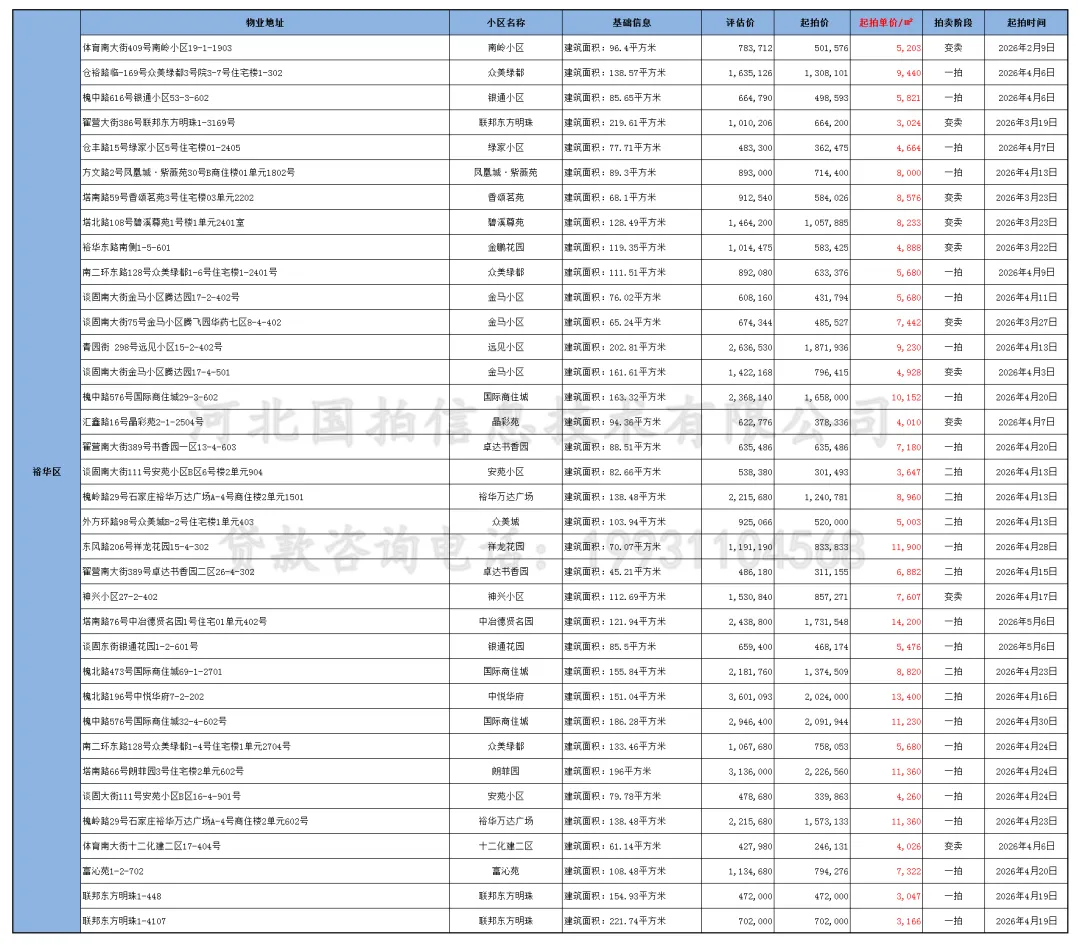Click the red 起拍单价/㎡ column header

(886, 23)
